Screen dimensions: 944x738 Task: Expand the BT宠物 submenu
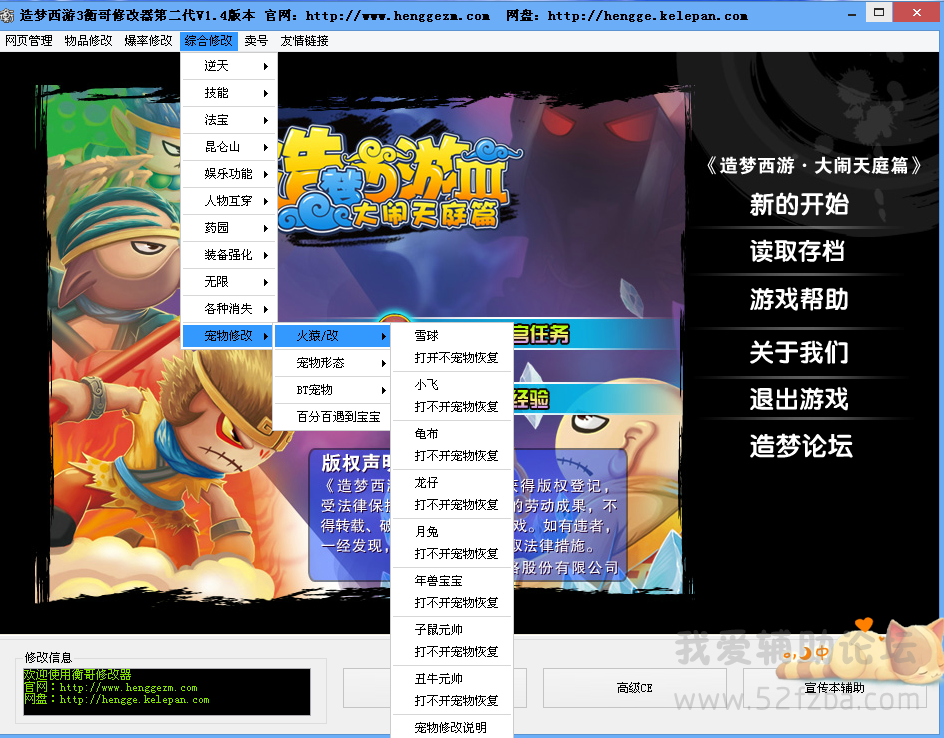click(x=332, y=390)
